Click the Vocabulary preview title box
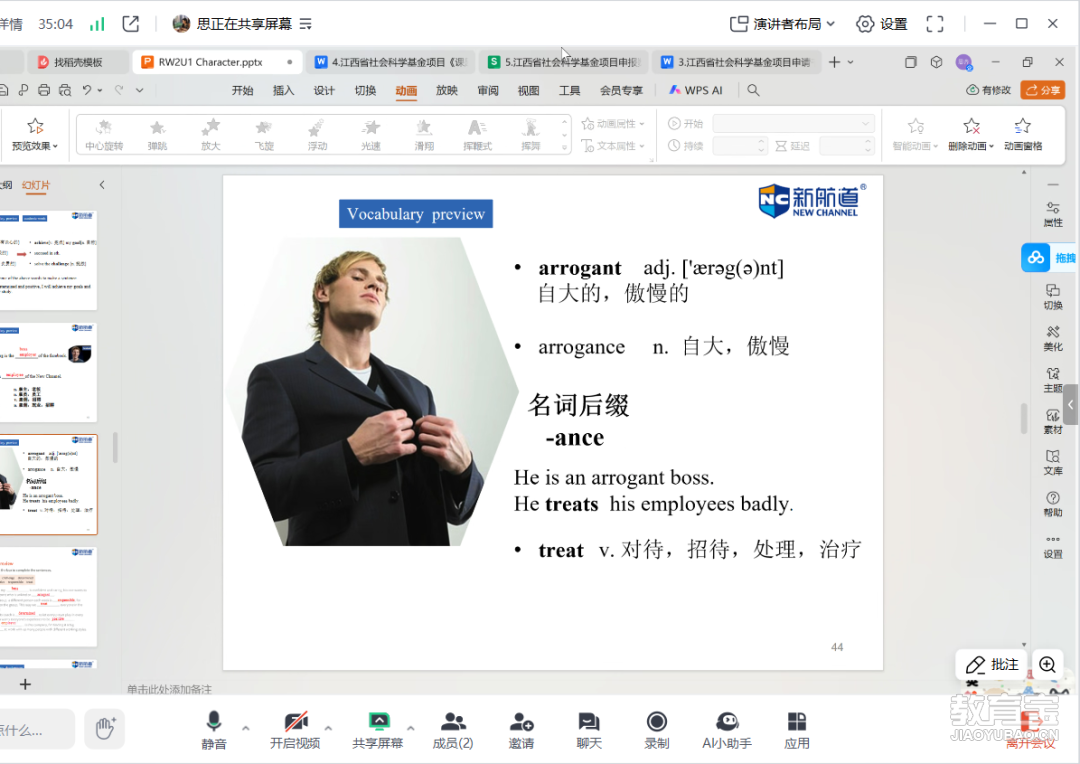Viewport: 1080px width, 764px height. (415, 214)
